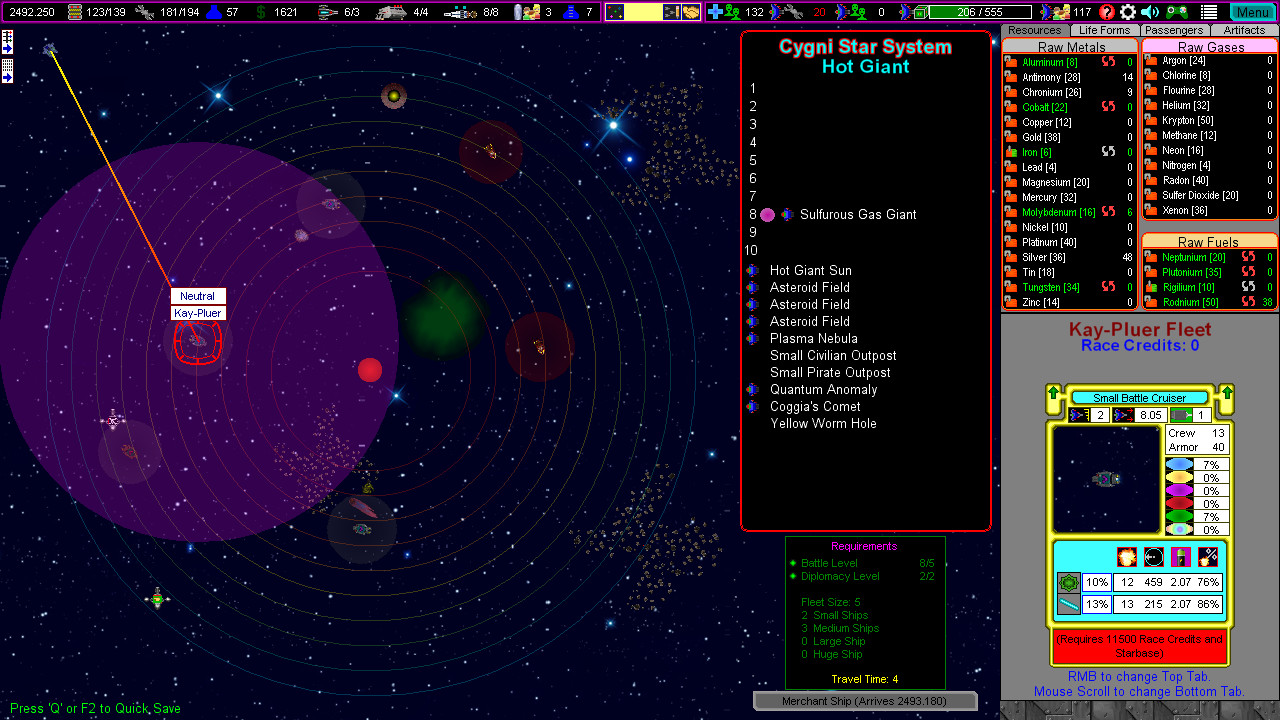
Task: Click the green dollar credits icon in the top bar
Action: coord(261,12)
